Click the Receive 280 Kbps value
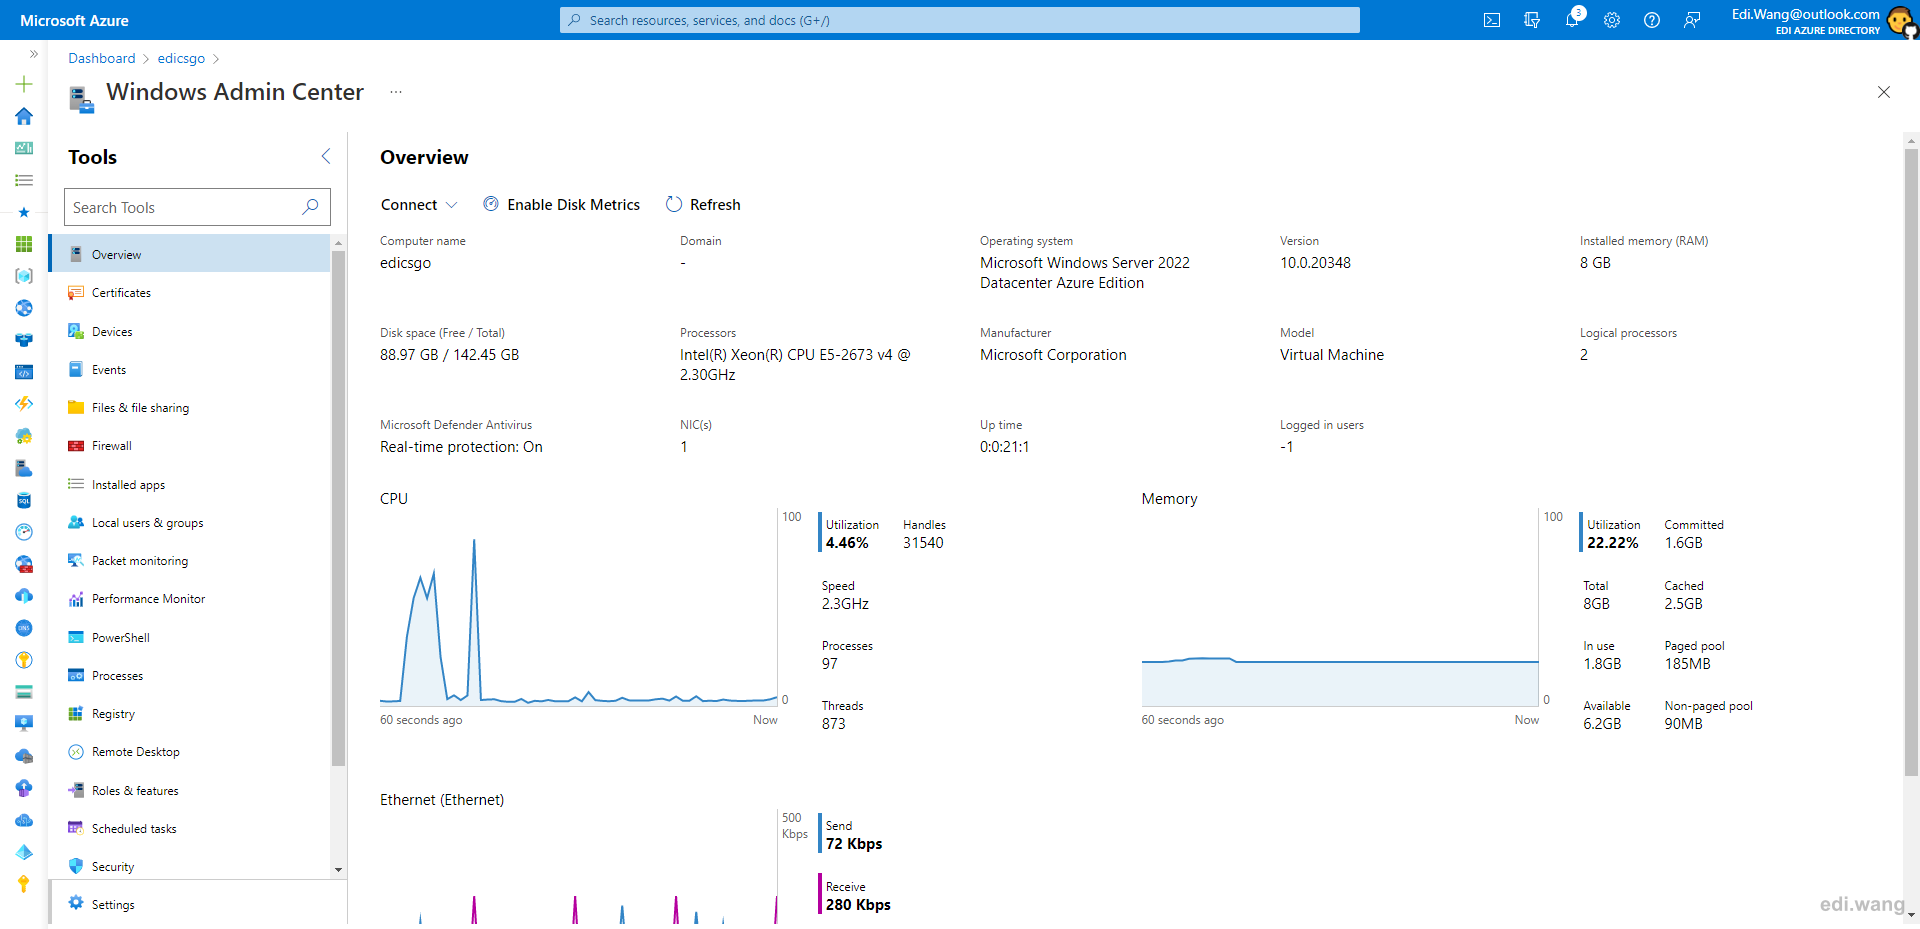This screenshot has width=1920, height=929. (858, 905)
